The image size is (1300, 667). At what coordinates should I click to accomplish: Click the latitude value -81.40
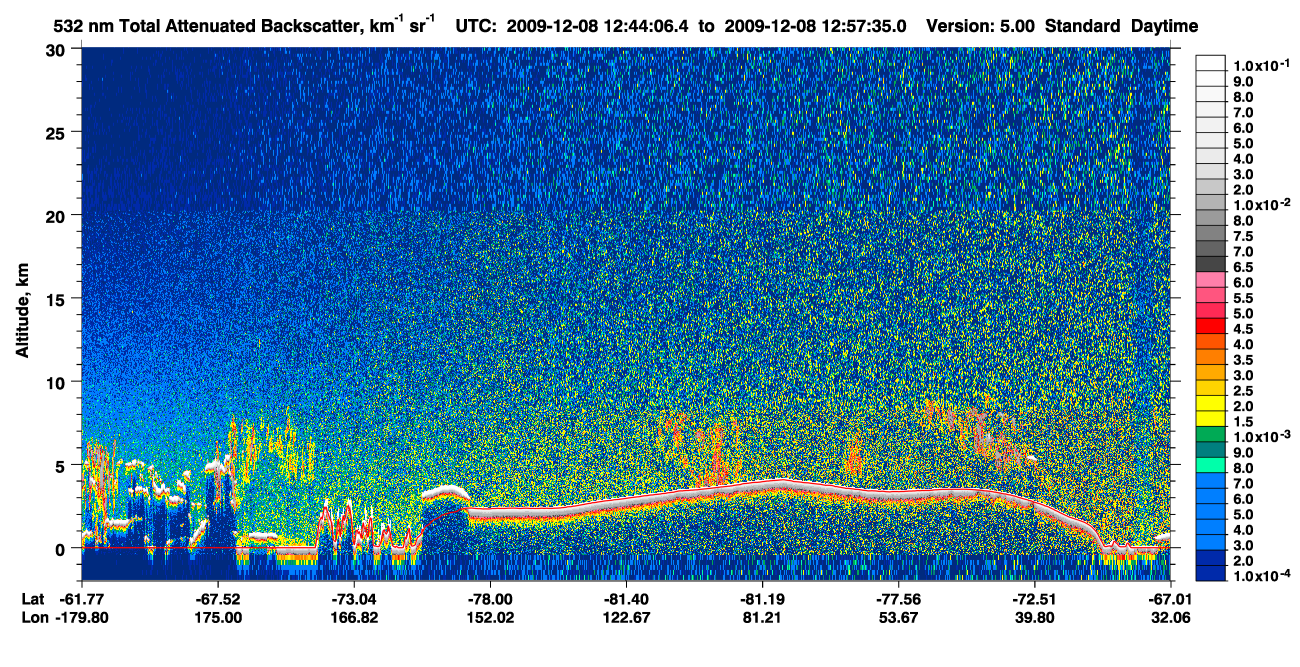point(626,599)
